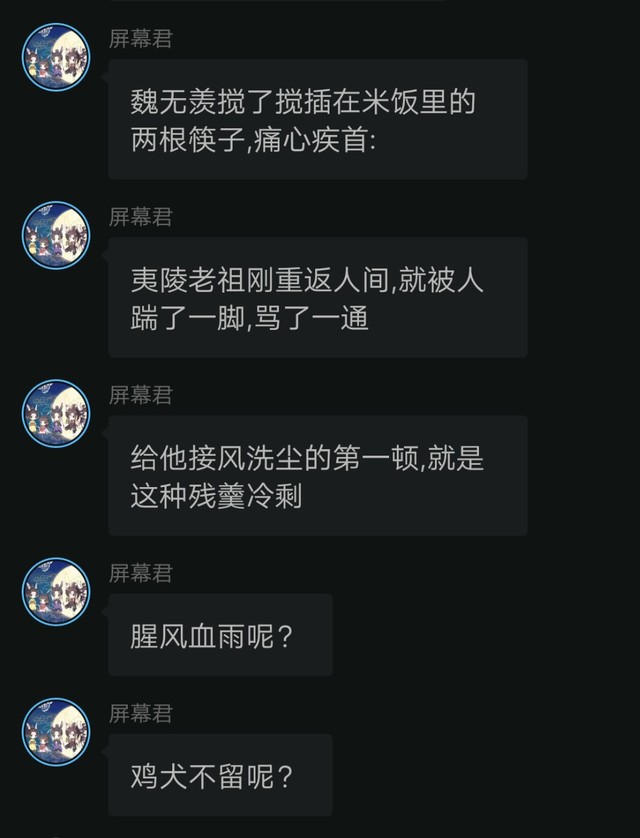The image size is (640, 838).
Task: Open avatar beside the 魏无羡搅了搅 message
Action: coord(56,57)
